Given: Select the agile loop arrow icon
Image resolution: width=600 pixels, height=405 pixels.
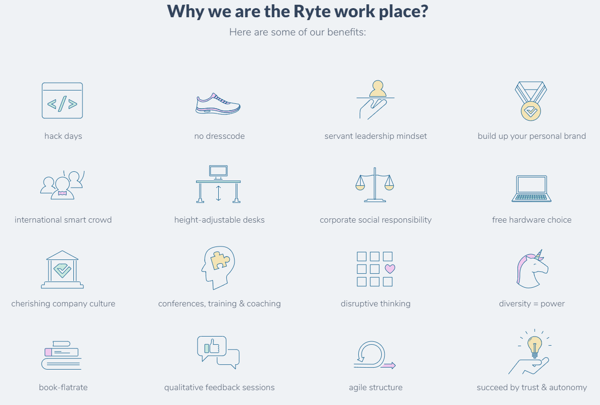Looking at the screenshot, I should tap(375, 355).
